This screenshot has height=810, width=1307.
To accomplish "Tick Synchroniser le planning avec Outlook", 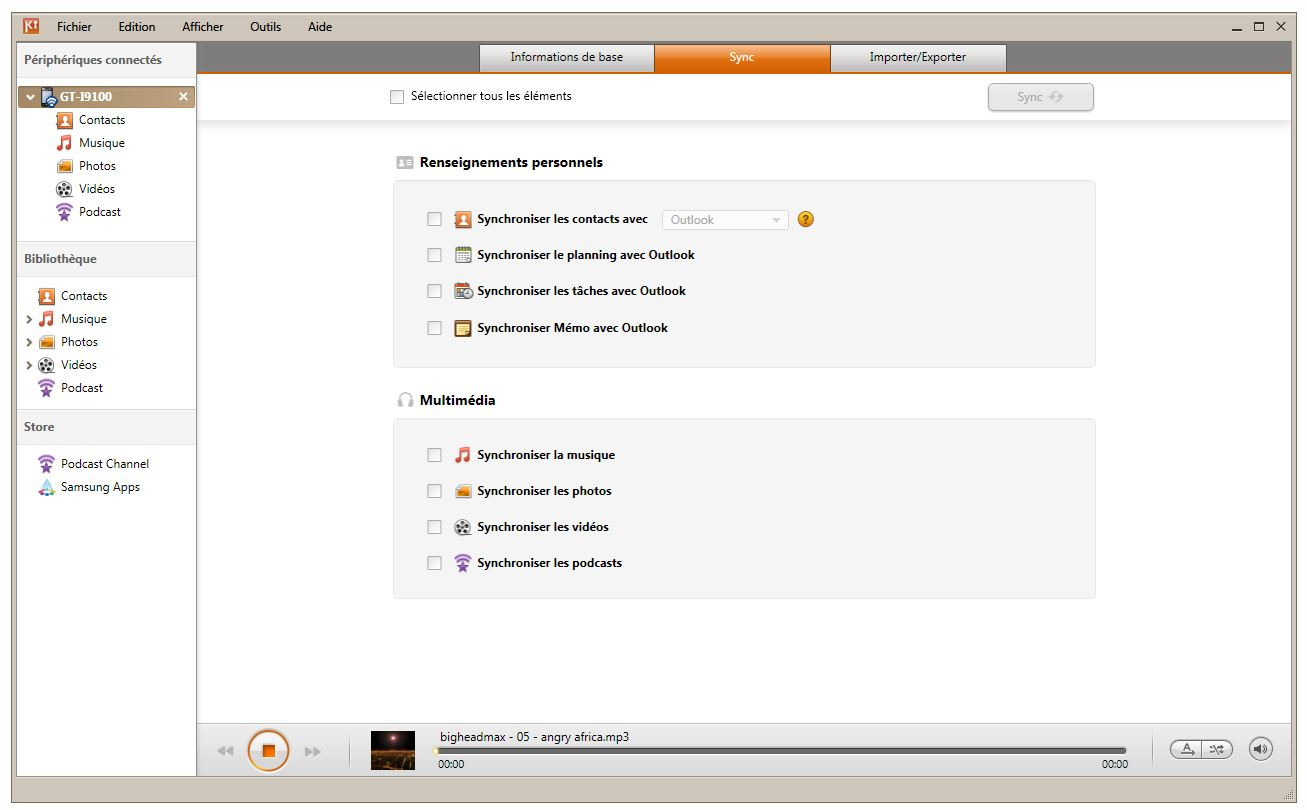I will (434, 255).
